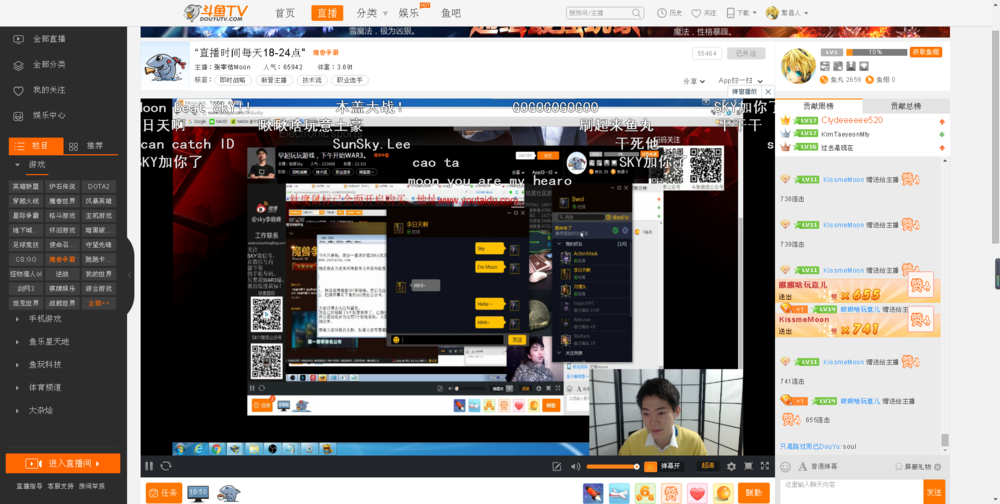The height and width of the screenshot is (504, 1000).
Task: Switch to 贡献周榜 tab
Action: point(818,106)
